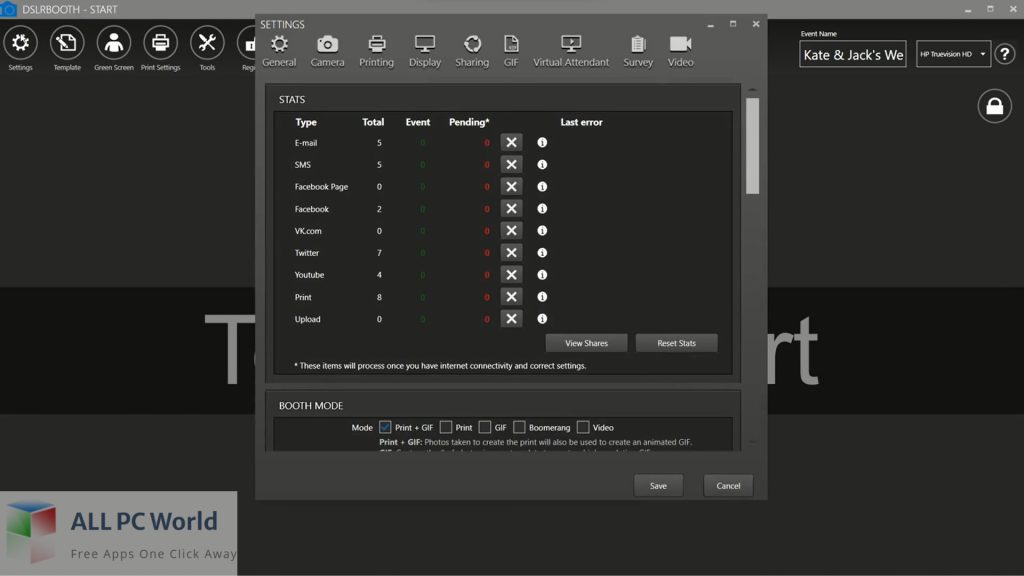This screenshot has height=576, width=1024.
Task: Clear pending E-mail items with X button
Action: 511,143
